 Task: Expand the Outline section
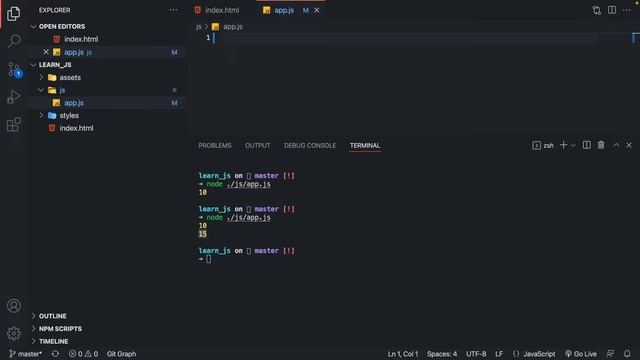(x=52, y=316)
